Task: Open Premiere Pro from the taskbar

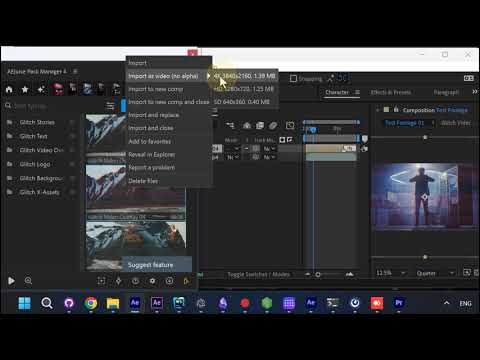Action: coord(399,303)
